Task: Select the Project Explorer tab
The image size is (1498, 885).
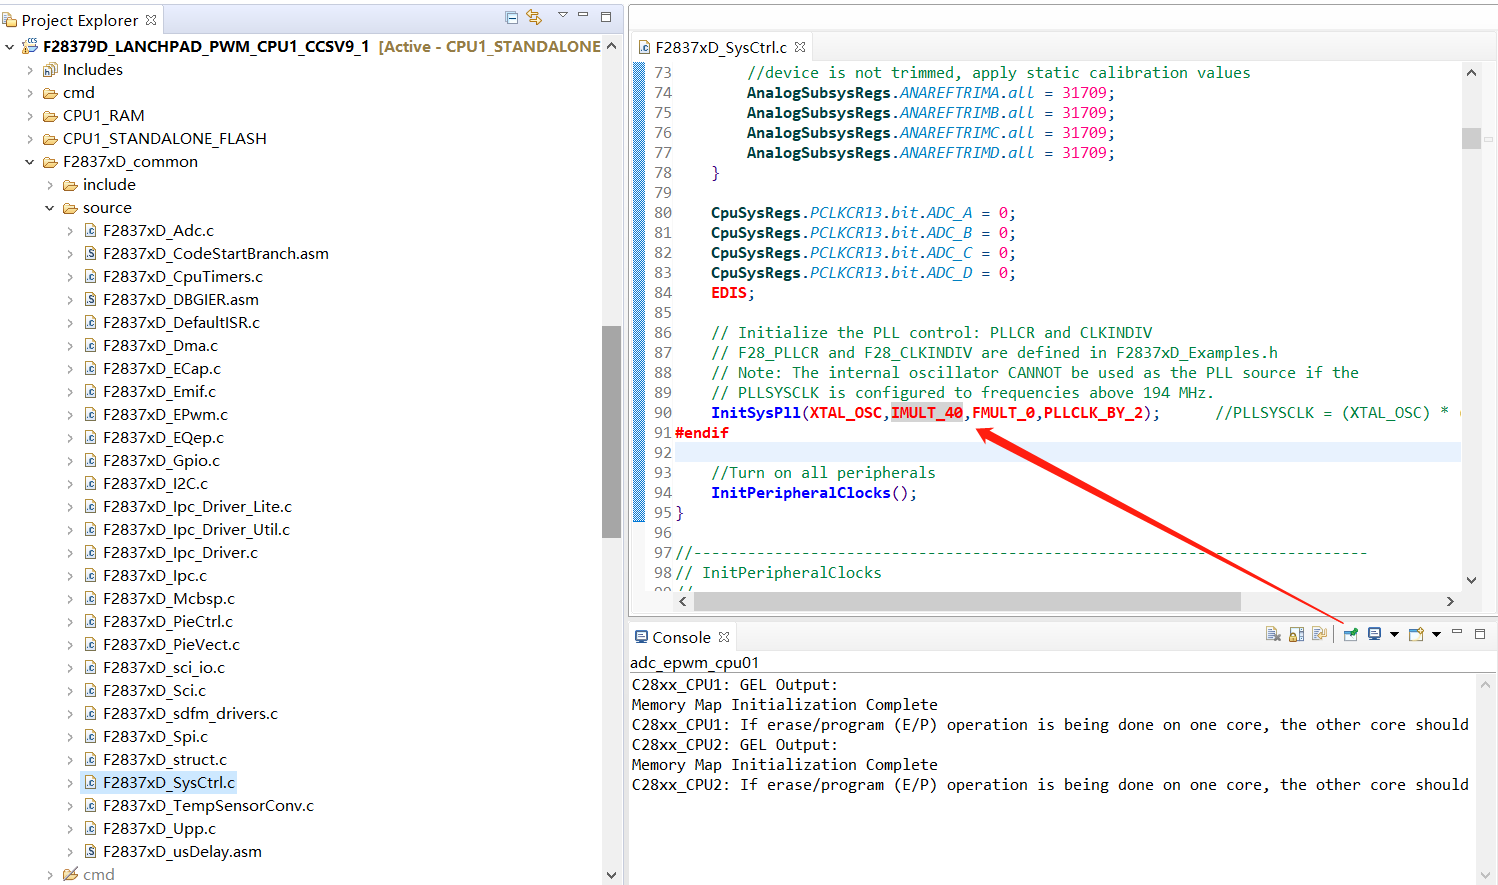Action: 80,20
